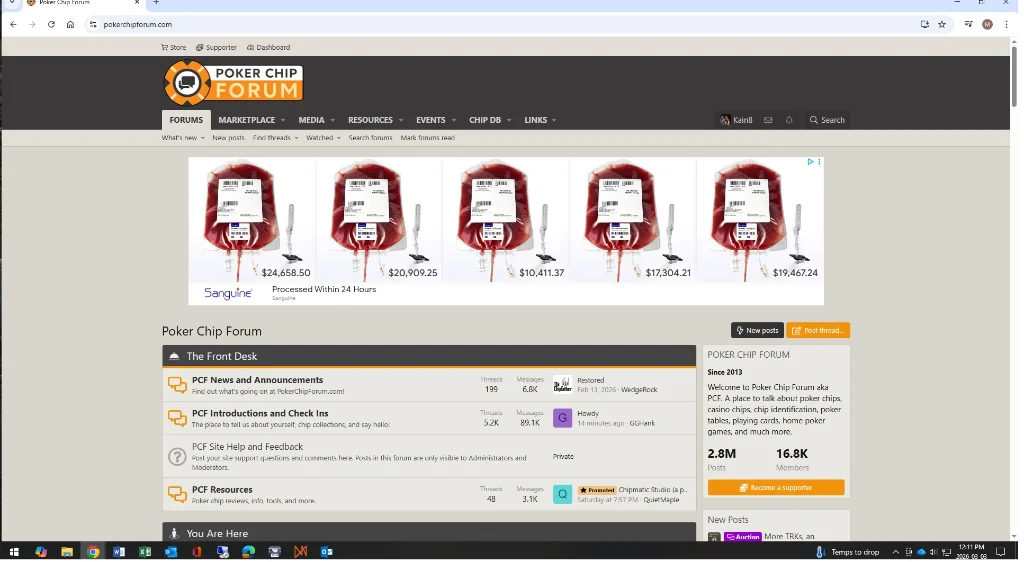Open PCF Introductions and Check Ins forum

pos(260,413)
